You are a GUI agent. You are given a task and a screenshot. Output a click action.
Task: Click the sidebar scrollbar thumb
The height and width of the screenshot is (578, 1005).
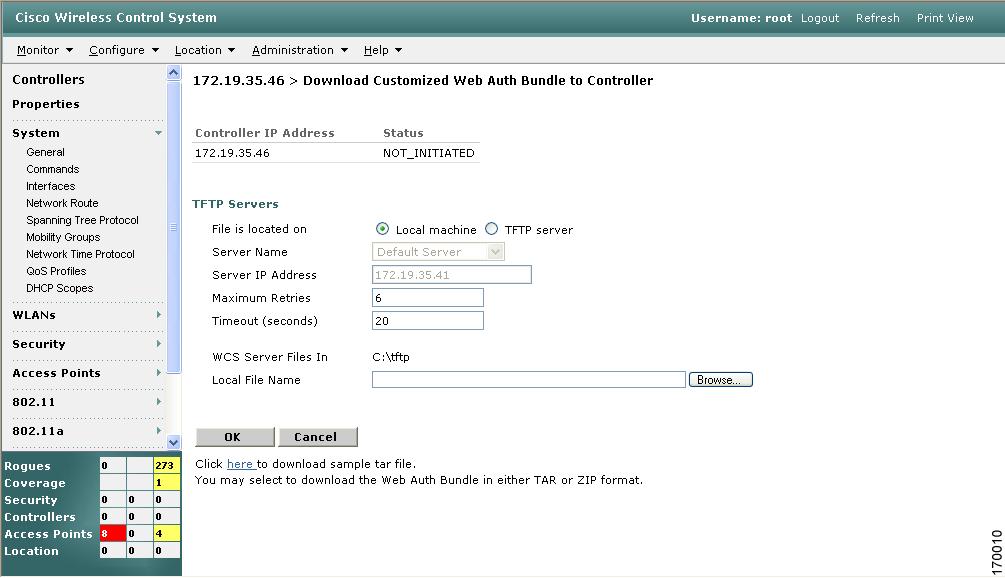coord(173,227)
